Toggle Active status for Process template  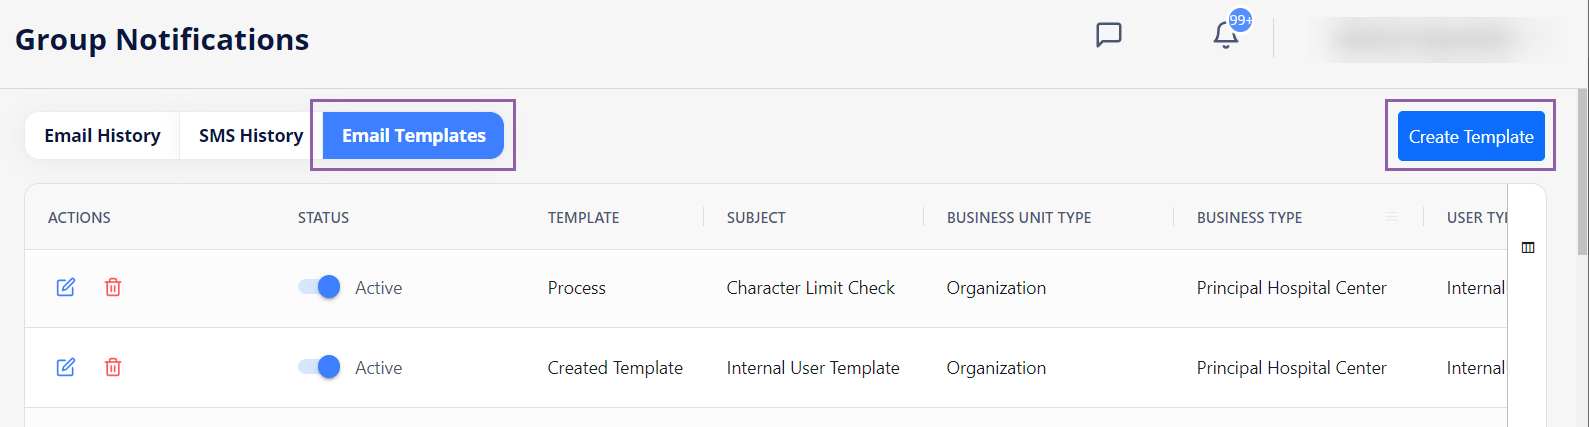pos(319,287)
